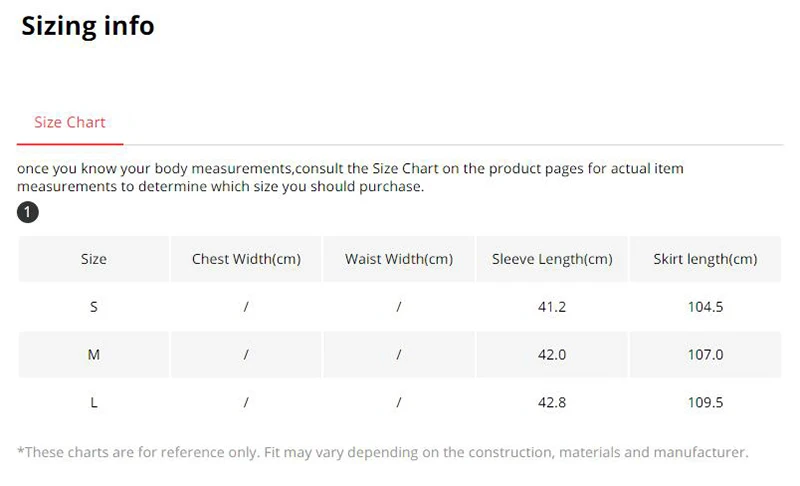The image size is (800, 486).
Task: Open the Size Chart tab
Action: (70, 122)
